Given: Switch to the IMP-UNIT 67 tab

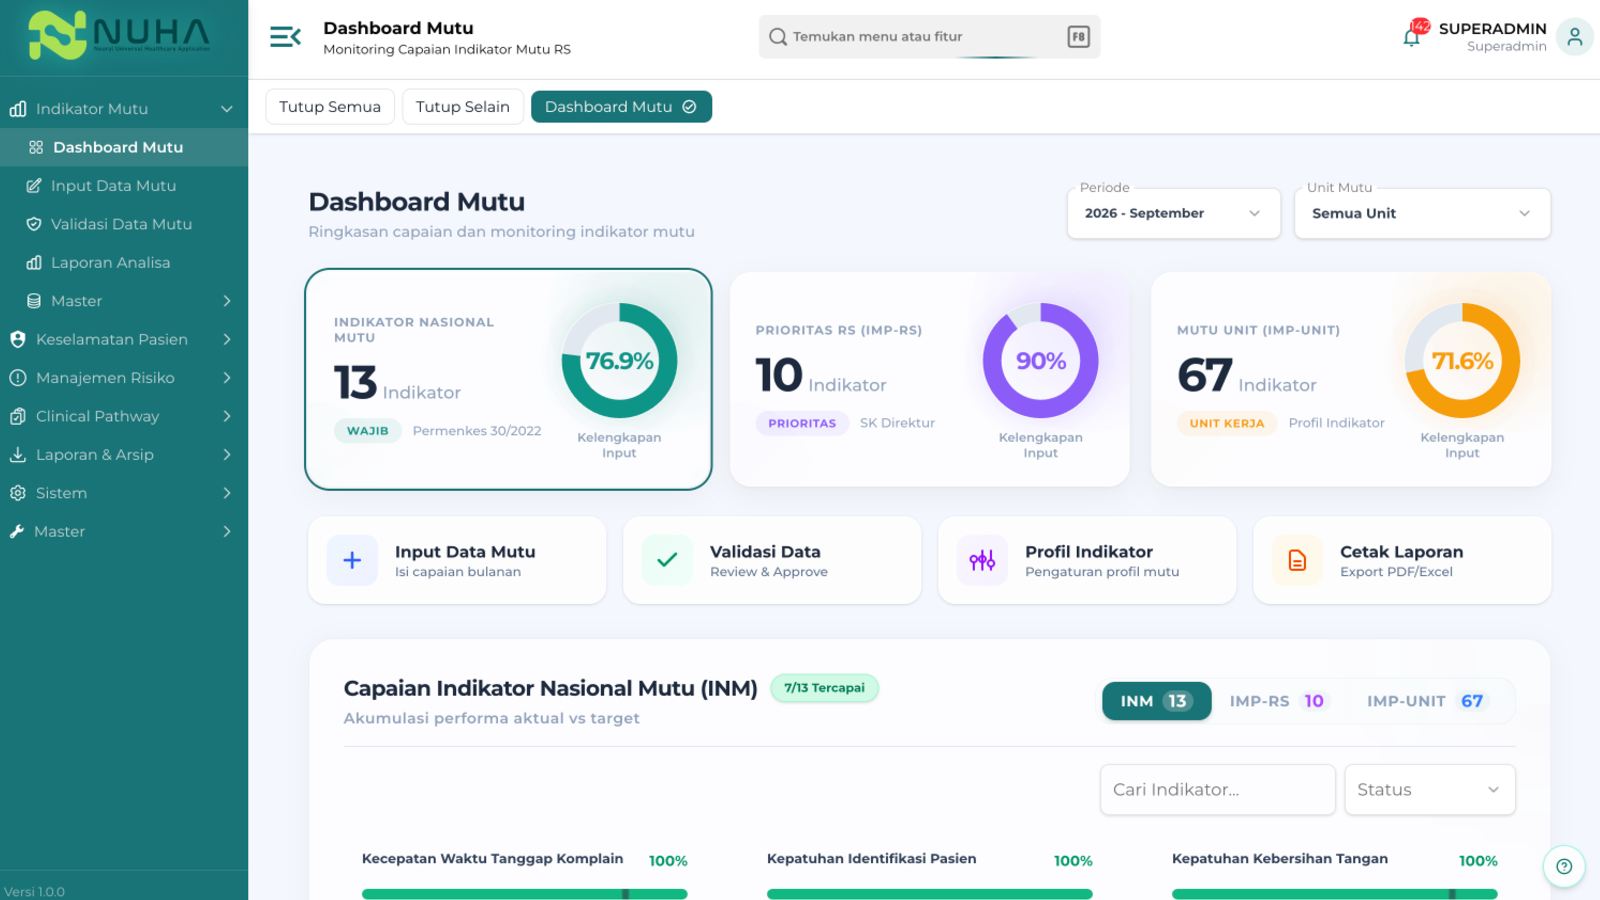Looking at the screenshot, I should (1426, 701).
